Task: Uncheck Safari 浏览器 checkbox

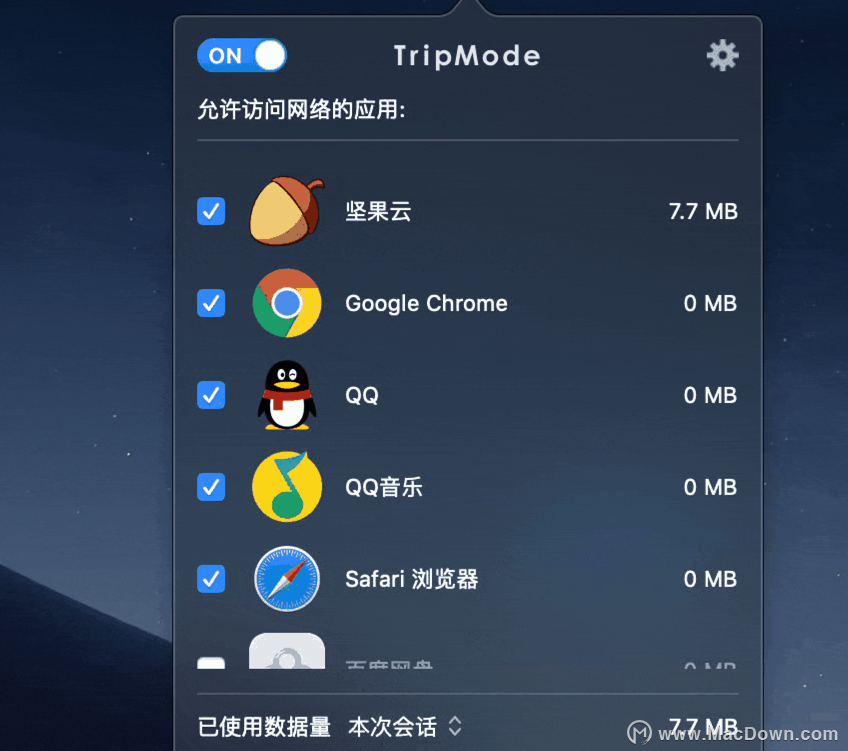Action: point(211,579)
